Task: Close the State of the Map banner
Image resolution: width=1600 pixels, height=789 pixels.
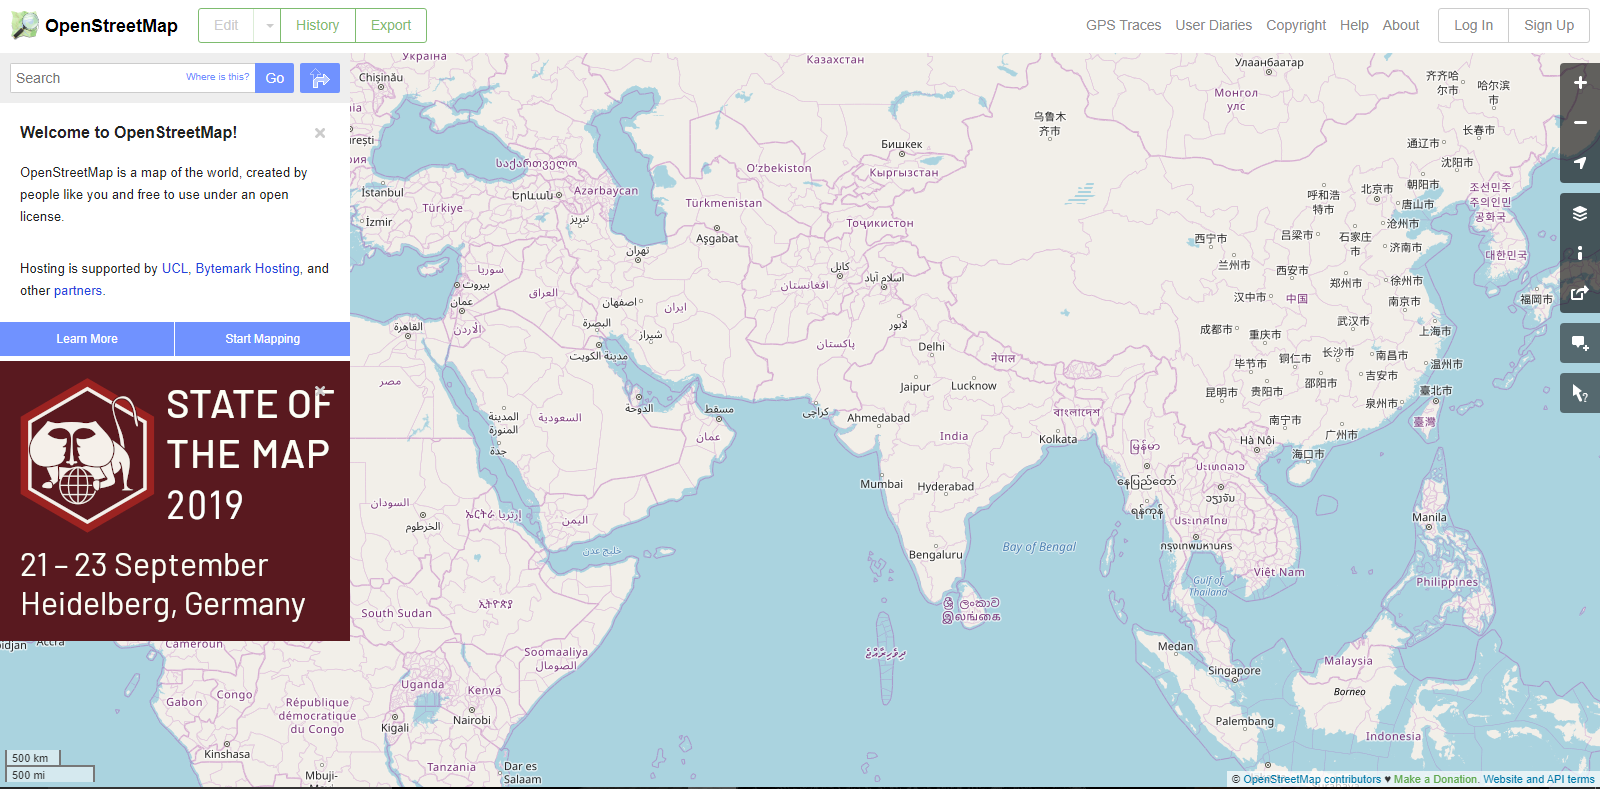Action: [321, 390]
